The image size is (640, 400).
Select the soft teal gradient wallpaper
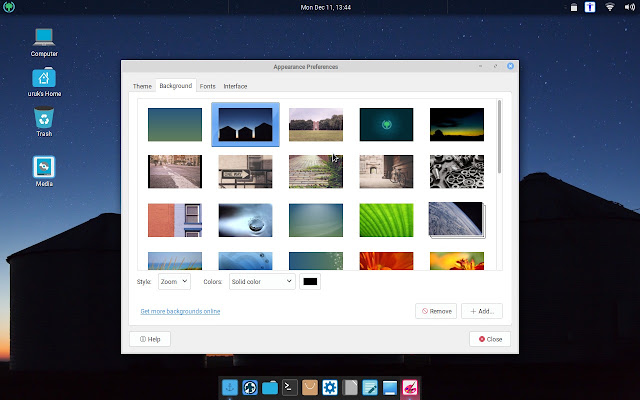316,220
